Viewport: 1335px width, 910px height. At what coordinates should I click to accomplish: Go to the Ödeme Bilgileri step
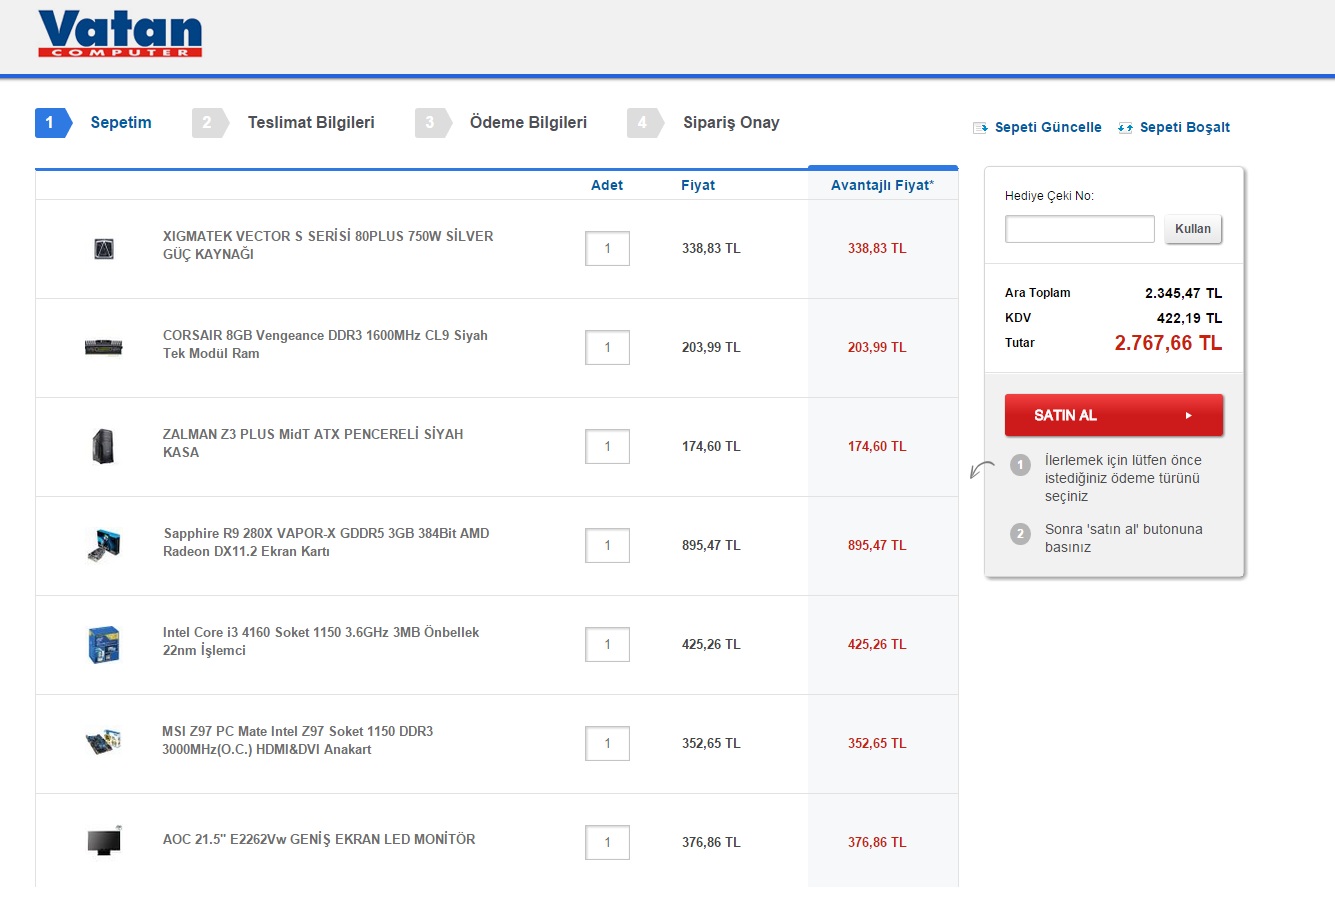point(528,123)
